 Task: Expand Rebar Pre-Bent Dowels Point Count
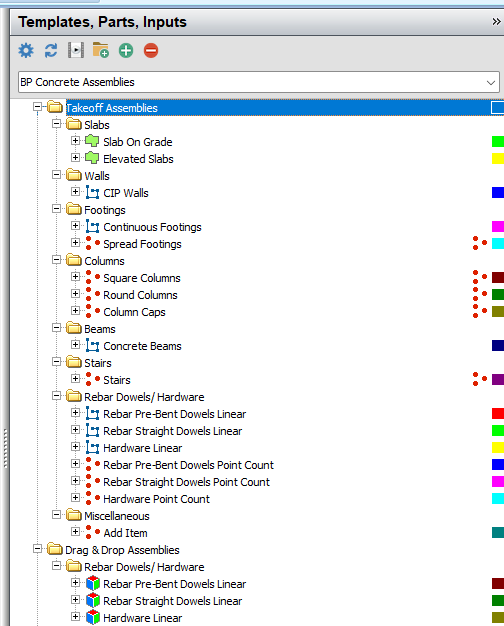point(75,463)
